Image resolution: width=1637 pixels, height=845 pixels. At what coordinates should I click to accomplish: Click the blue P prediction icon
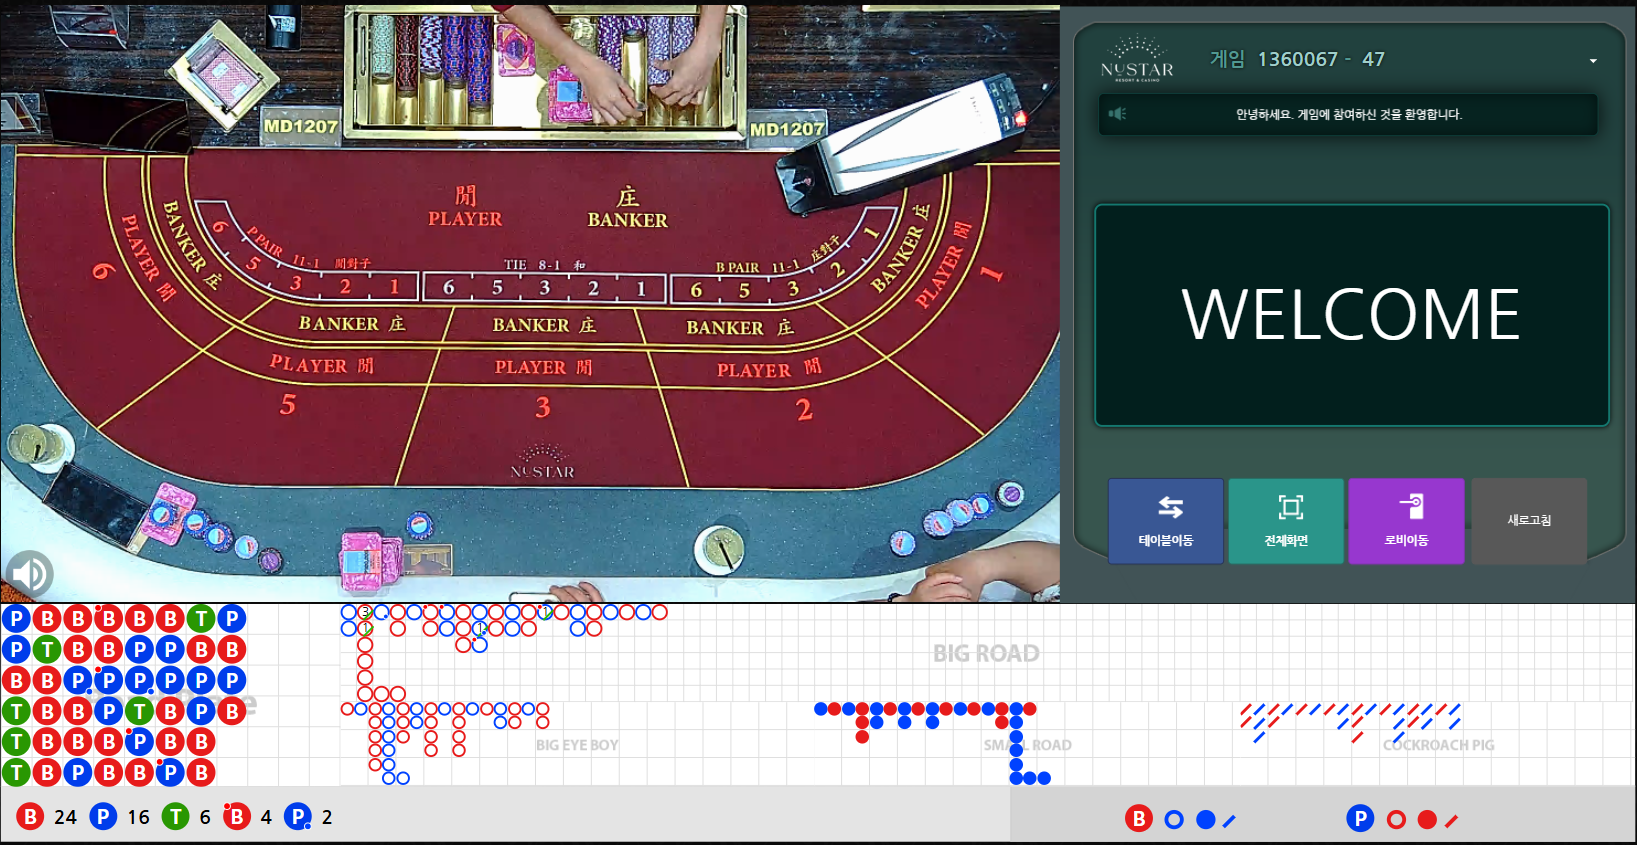coord(1360,819)
